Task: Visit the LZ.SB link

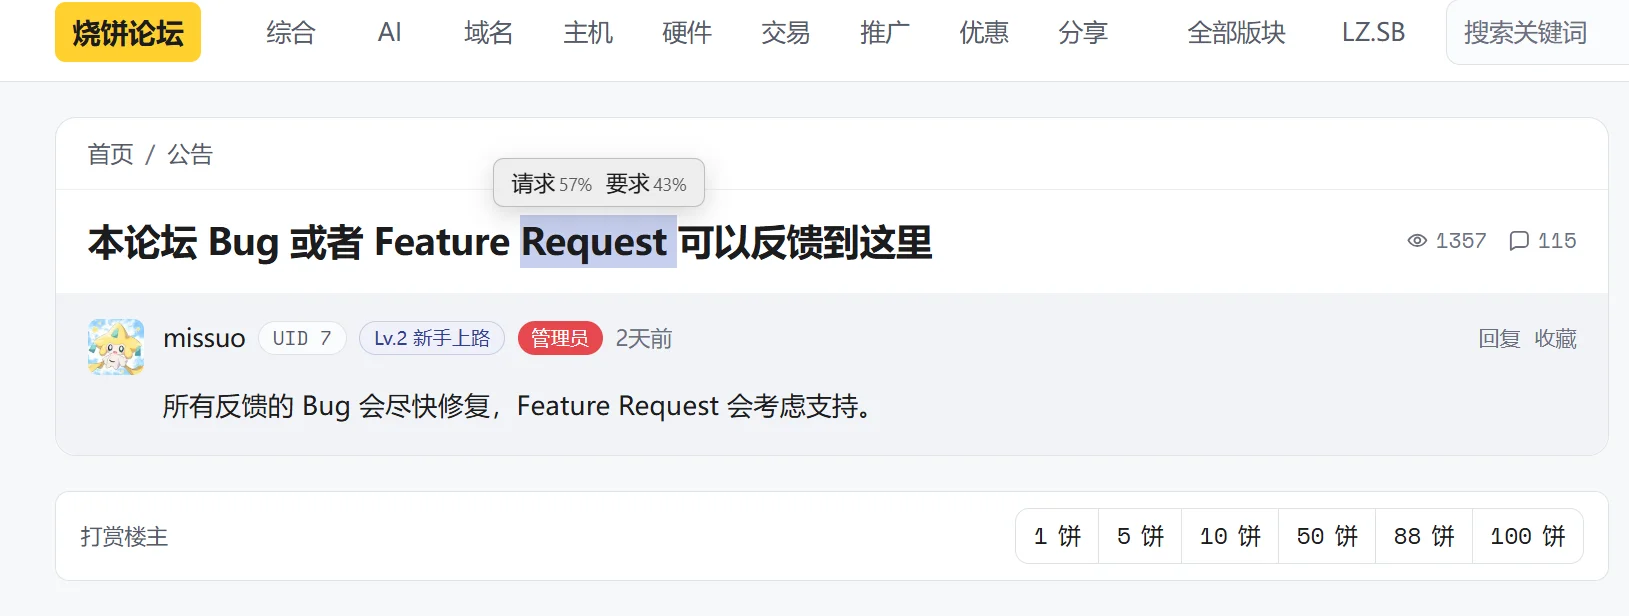Action: coord(1373,33)
